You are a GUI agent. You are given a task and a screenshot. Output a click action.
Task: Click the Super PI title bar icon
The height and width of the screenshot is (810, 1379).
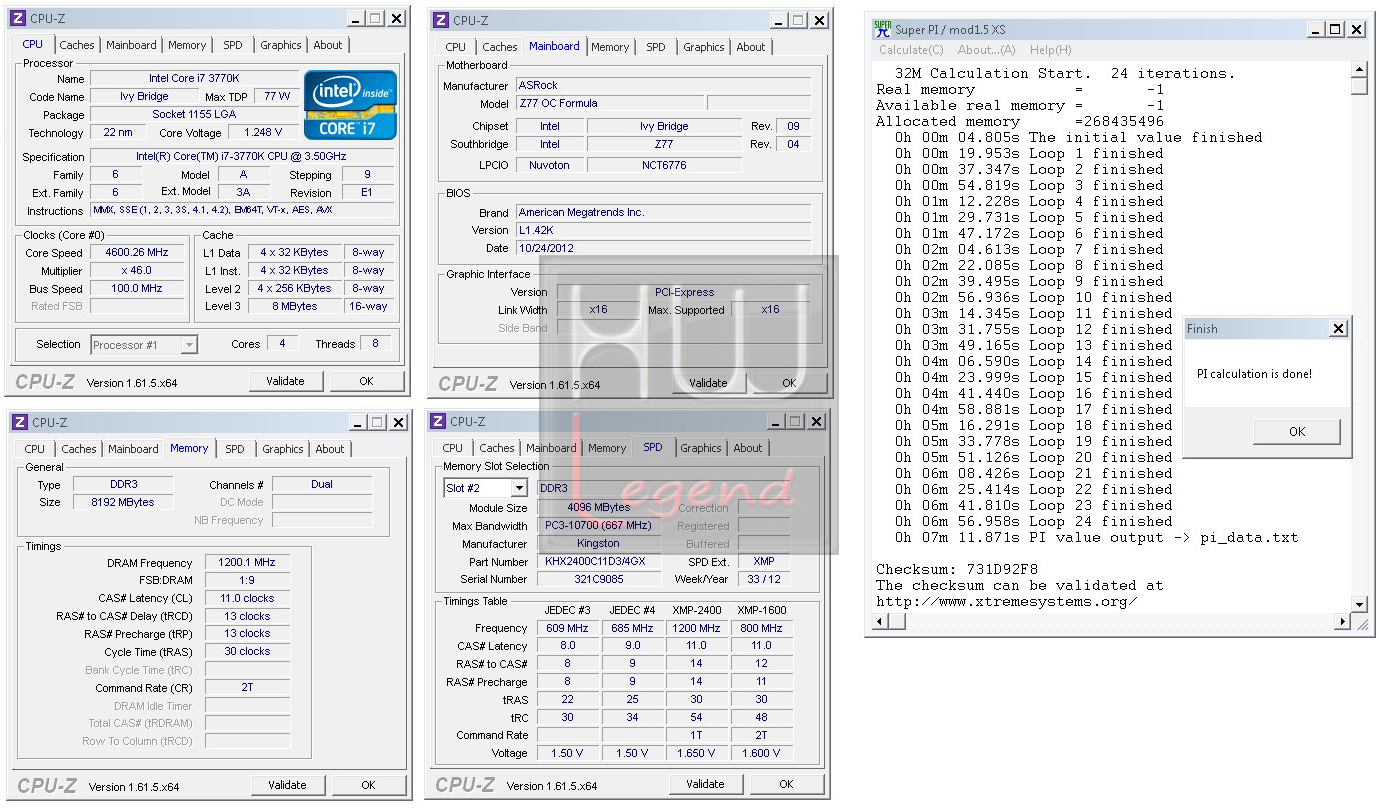[882, 29]
